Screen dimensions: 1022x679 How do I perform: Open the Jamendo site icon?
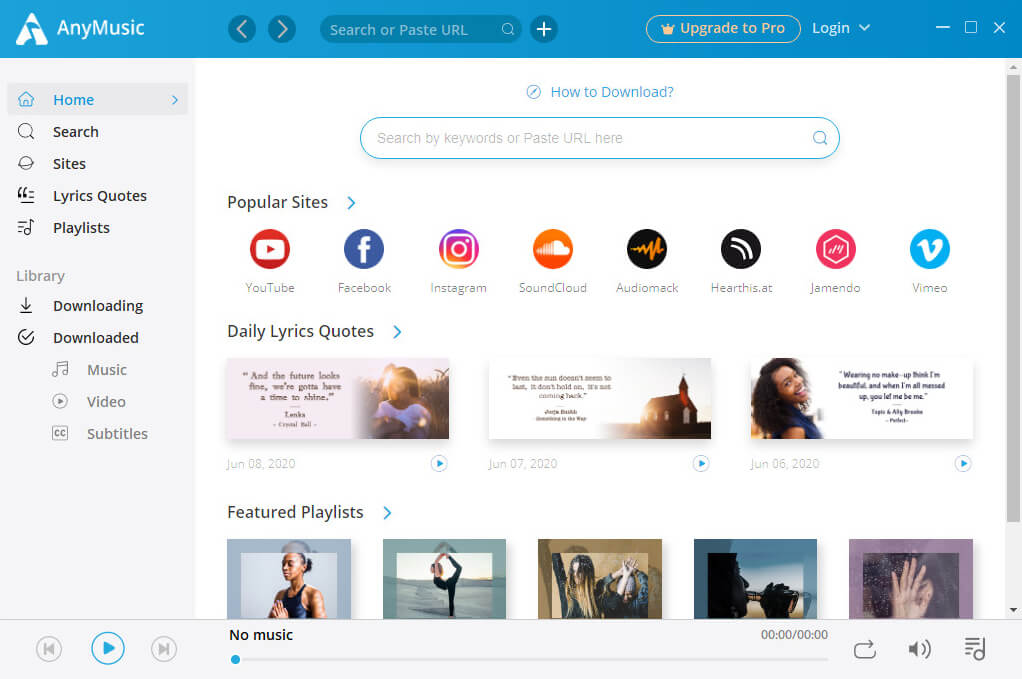835,249
